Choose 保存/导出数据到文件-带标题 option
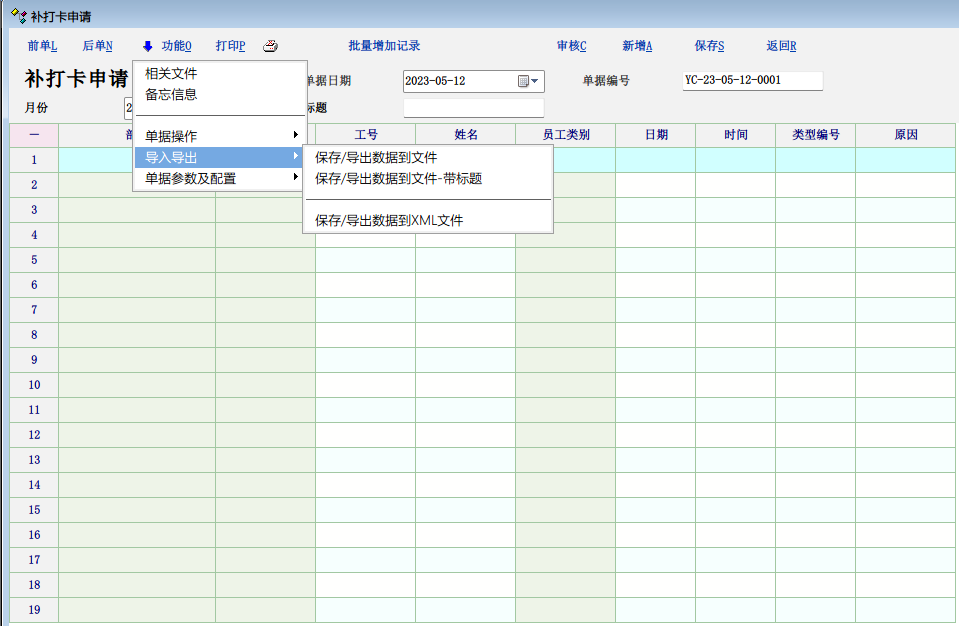Viewport: 959px width, 626px height. (x=398, y=179)
